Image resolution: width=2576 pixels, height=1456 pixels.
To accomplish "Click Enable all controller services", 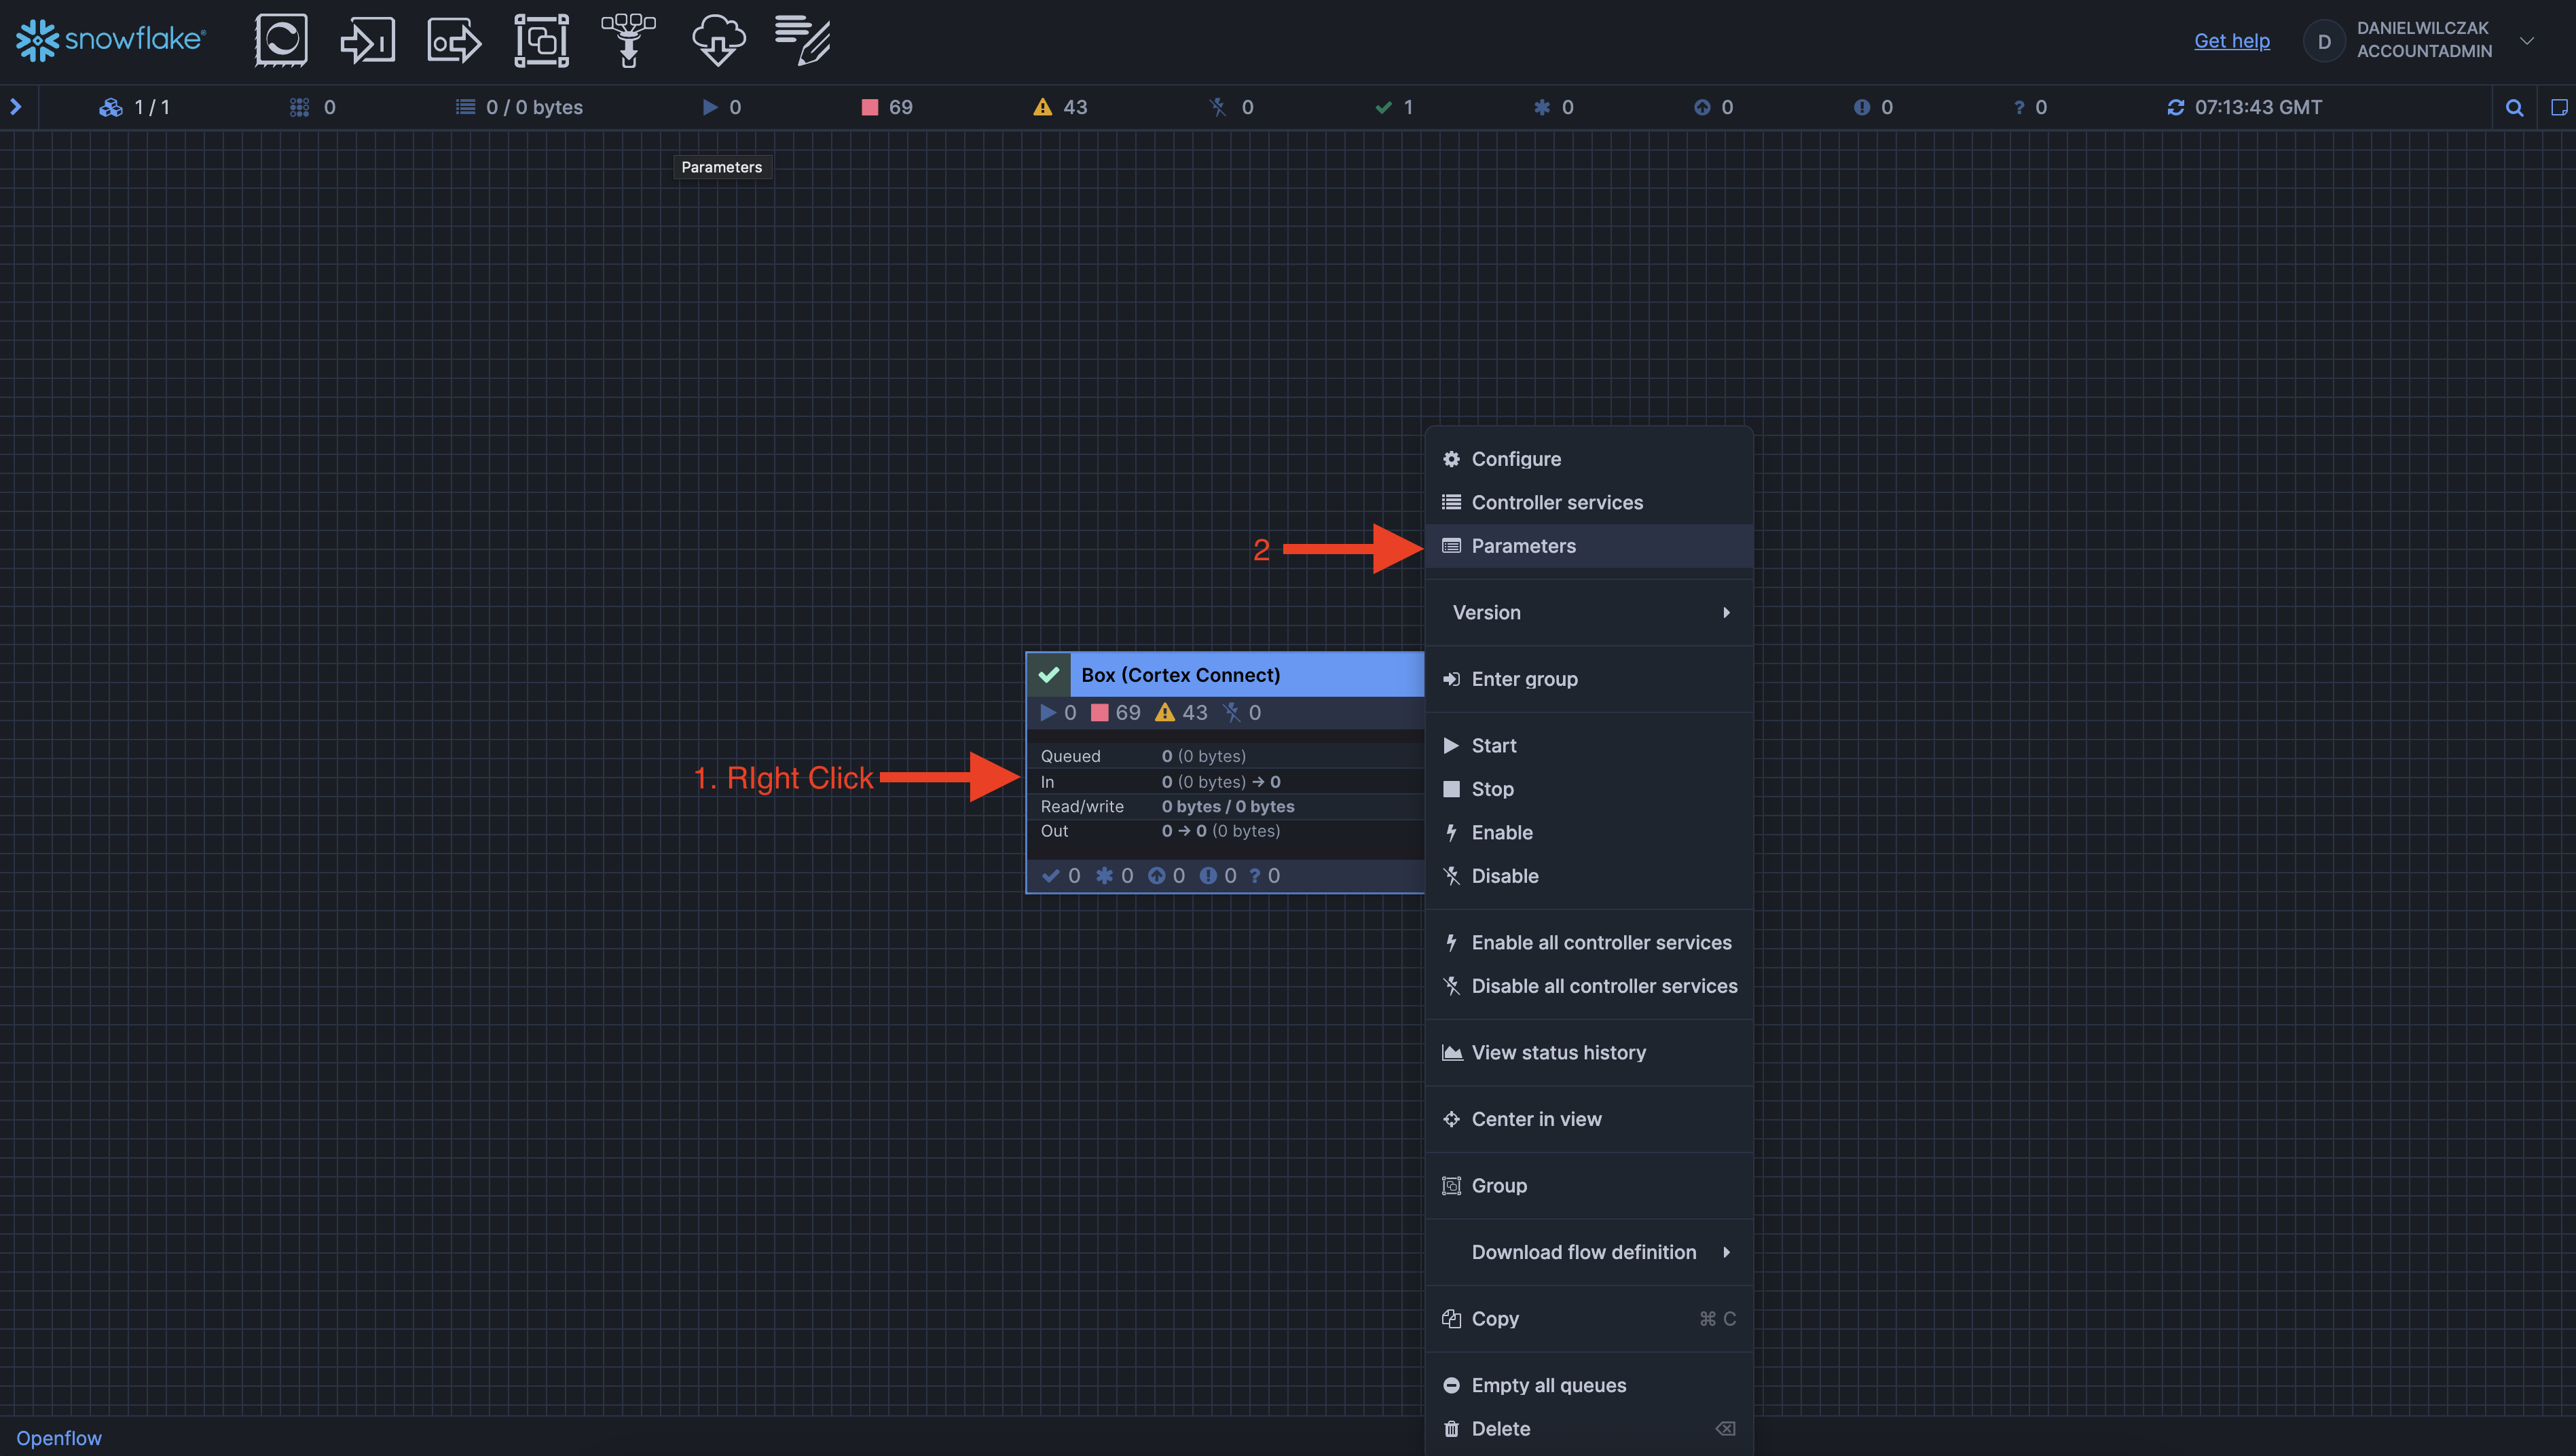I will tap(1600, 942).
